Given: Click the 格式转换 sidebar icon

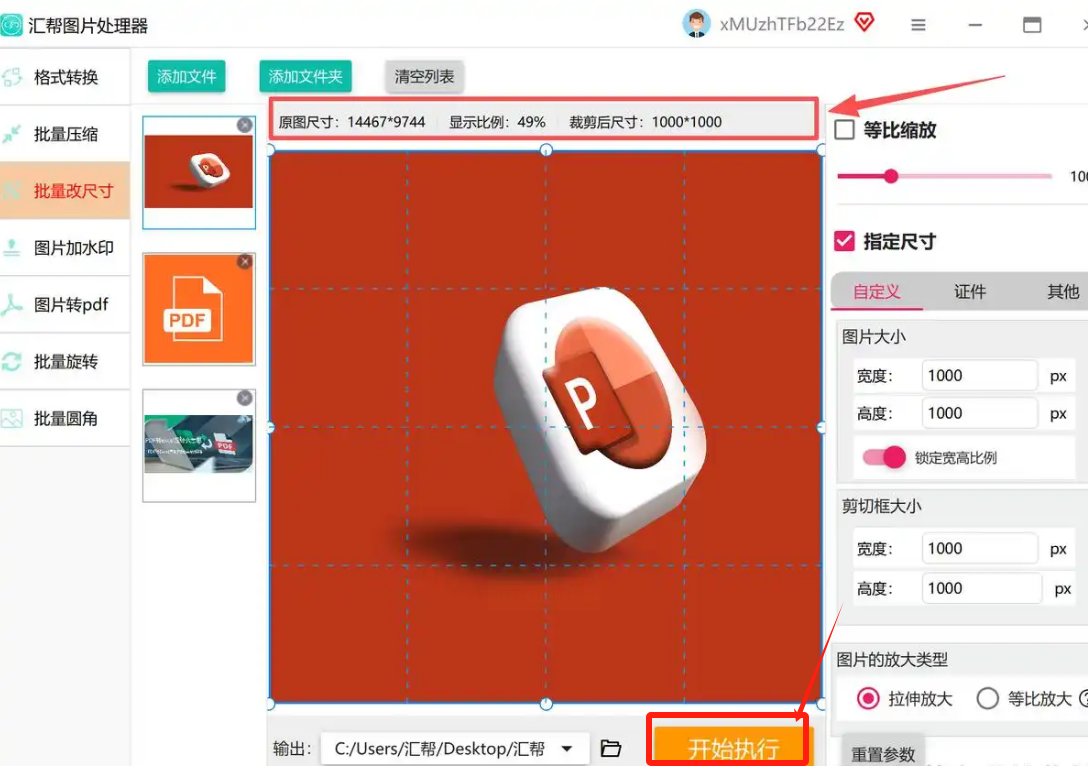Looking at the screenshot, I should click(12, 77).
